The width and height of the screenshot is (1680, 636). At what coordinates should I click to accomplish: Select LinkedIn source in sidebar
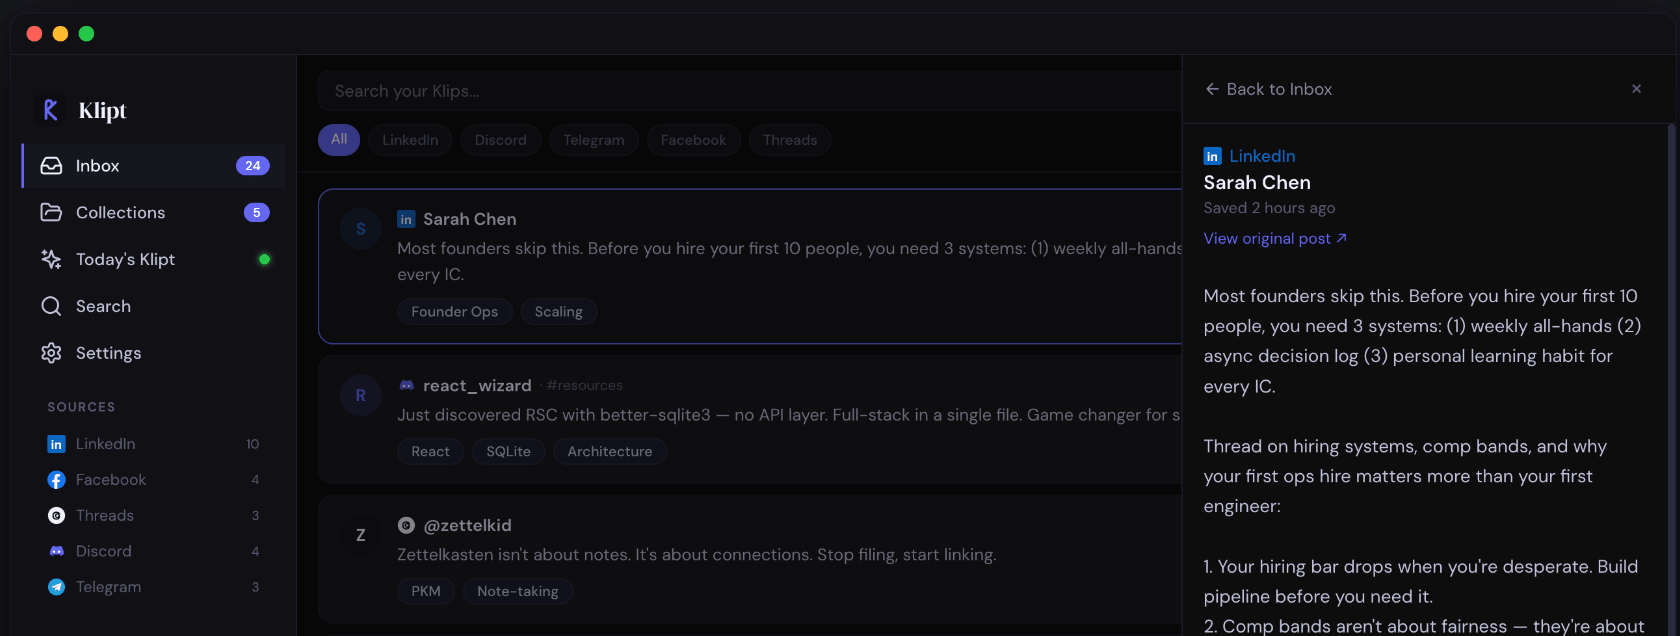coord(154,444)
